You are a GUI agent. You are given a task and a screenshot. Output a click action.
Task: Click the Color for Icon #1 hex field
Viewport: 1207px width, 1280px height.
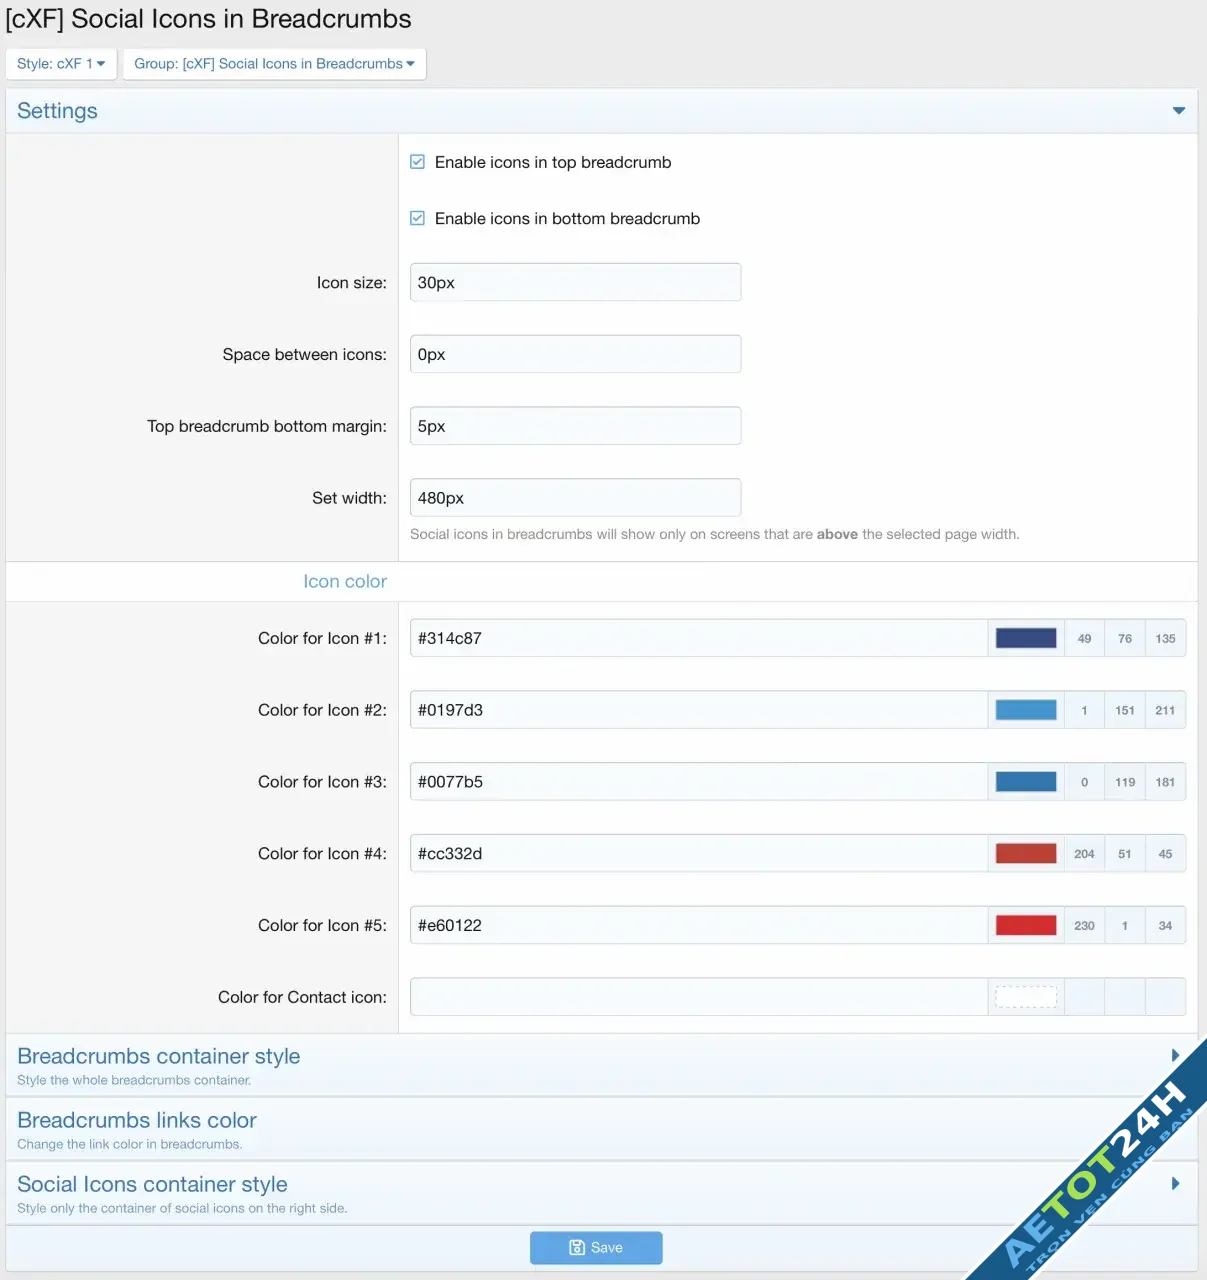[x=698, y=638]
